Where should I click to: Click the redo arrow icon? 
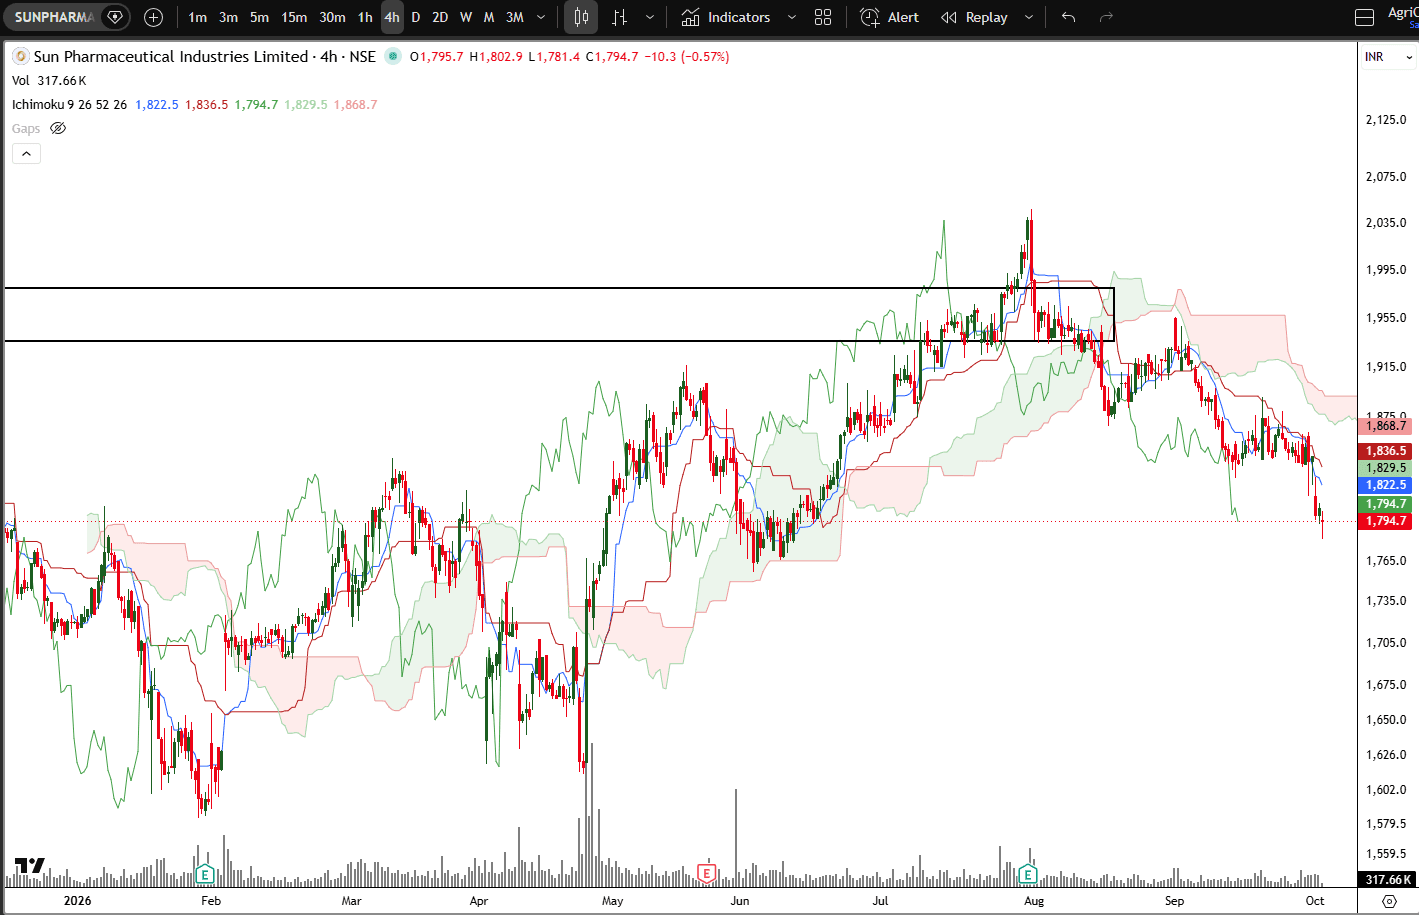click(1106, 17)
